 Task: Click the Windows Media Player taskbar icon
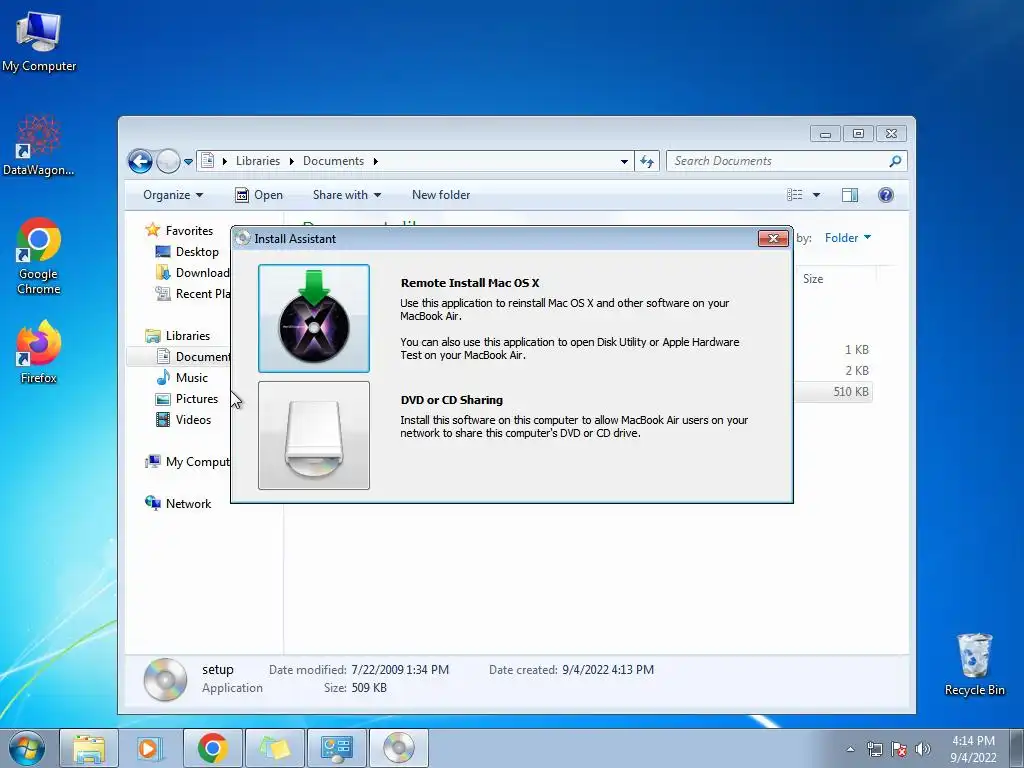point(150,748)
